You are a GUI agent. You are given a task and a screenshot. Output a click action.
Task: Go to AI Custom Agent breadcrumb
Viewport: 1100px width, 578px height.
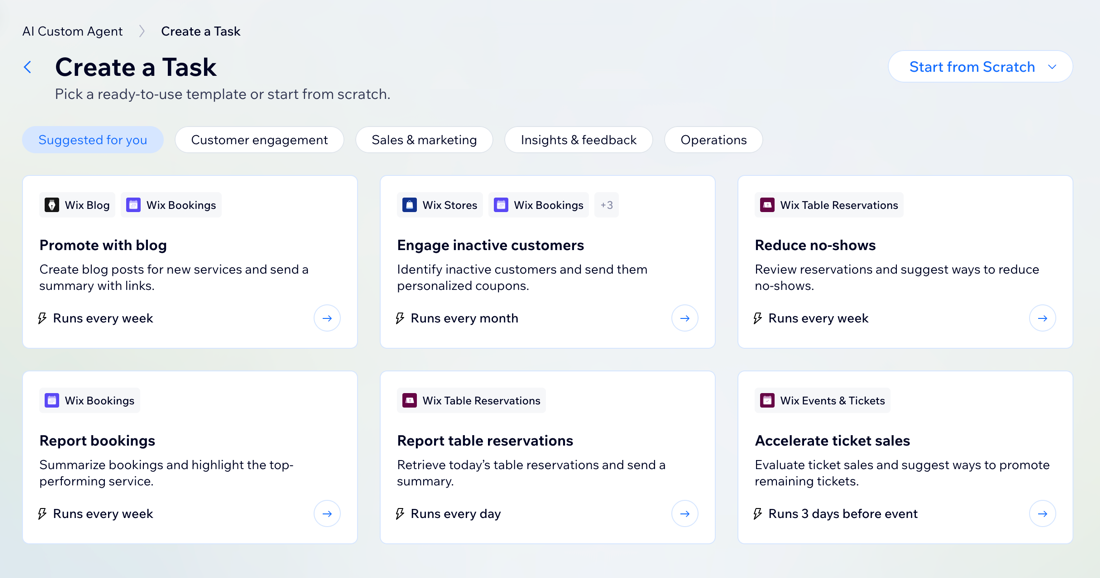(72, 31)
